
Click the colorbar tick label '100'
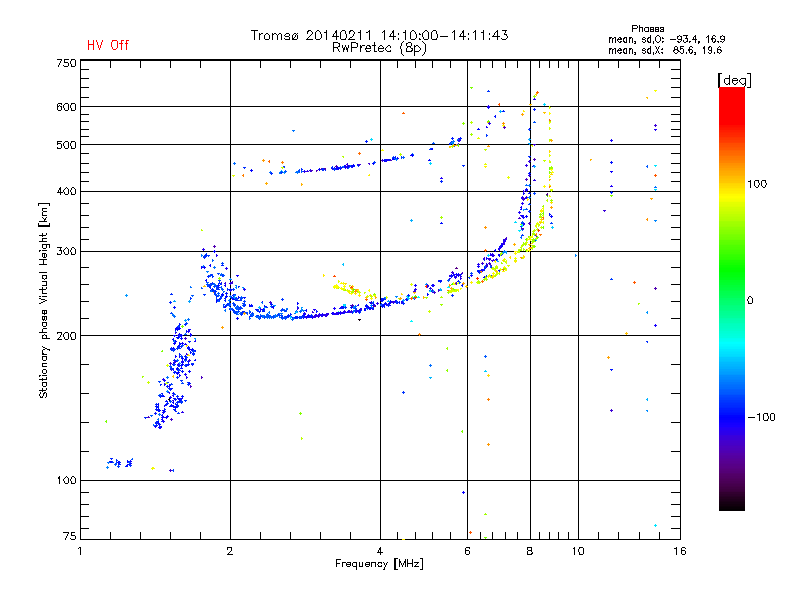point(757,184)
